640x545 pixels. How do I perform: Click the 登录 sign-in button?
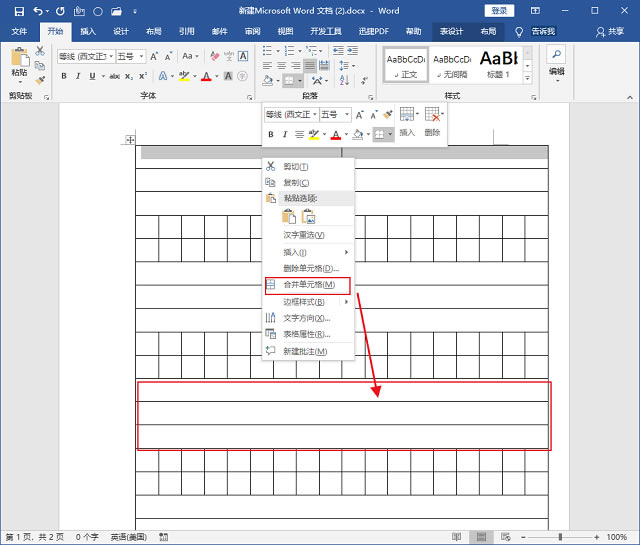(x=498, y=11)
